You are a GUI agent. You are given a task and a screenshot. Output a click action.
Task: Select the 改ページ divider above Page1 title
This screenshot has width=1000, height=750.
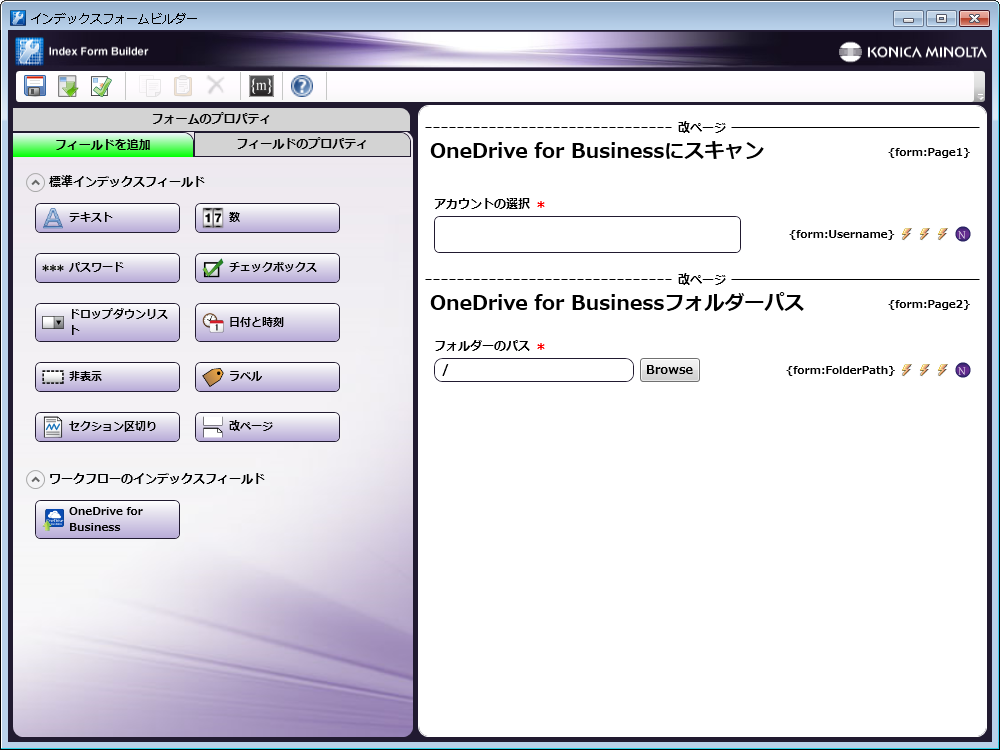click(x=702, y=128)
